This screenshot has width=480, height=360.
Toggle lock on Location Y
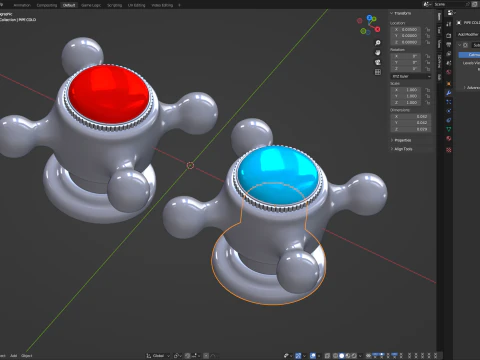[428, 36]
